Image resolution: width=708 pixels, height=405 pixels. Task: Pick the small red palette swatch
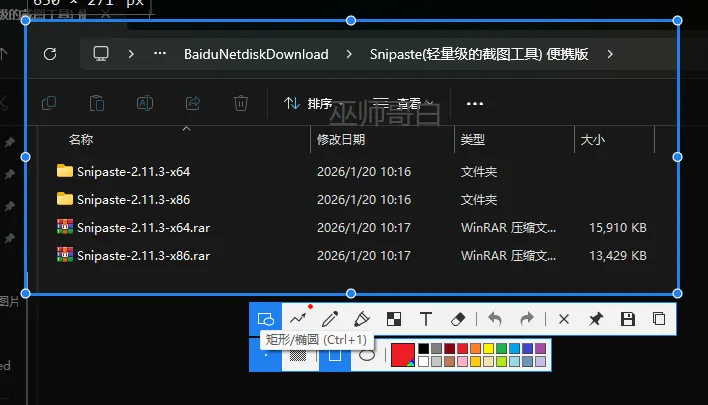click(462, 349)
